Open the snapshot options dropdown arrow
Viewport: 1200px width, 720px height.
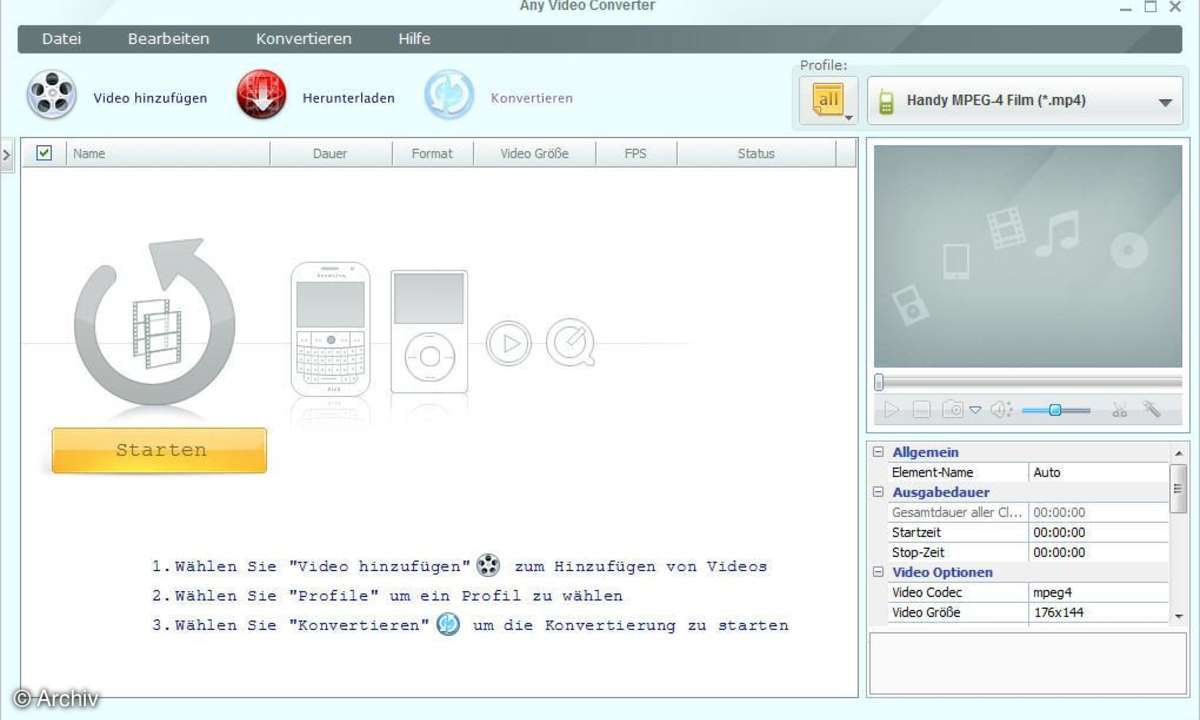tap(975, 410)
